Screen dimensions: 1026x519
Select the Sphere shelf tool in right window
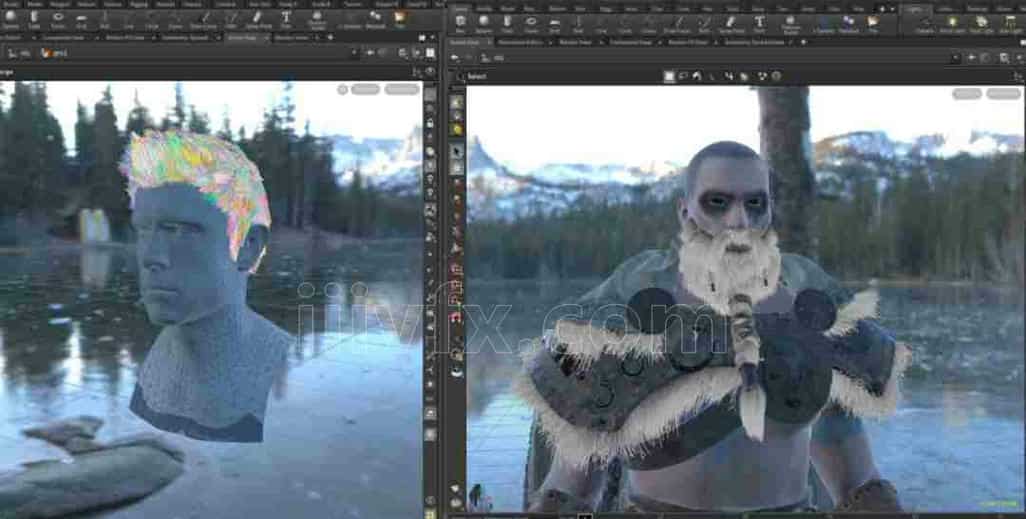[x=484, y=24]
